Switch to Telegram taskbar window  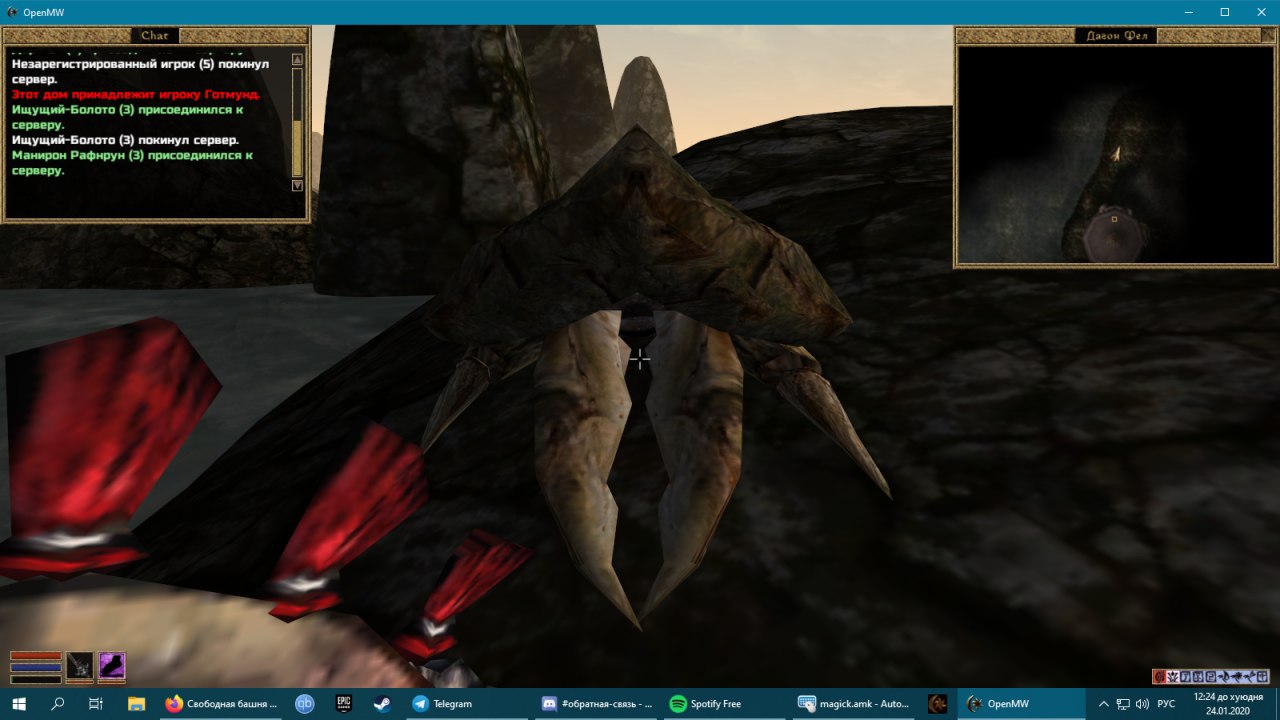coord(465,704)
